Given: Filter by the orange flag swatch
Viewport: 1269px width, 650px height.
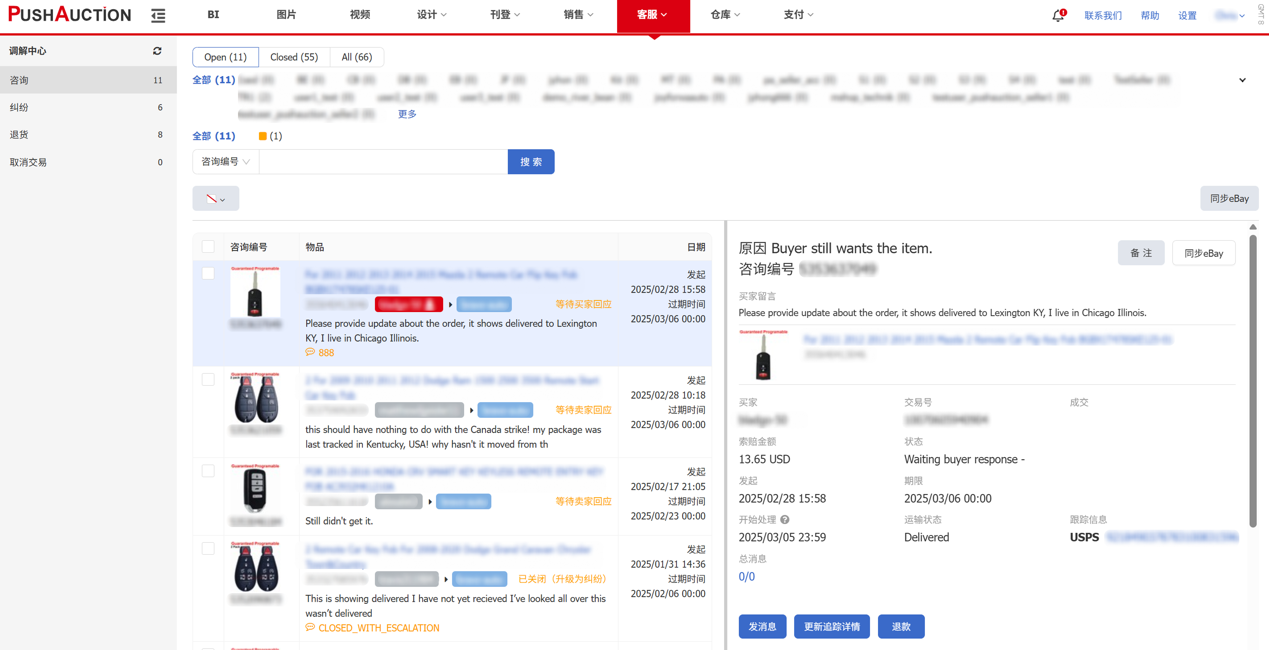Looking at the screenshot, I should [263, 136].
